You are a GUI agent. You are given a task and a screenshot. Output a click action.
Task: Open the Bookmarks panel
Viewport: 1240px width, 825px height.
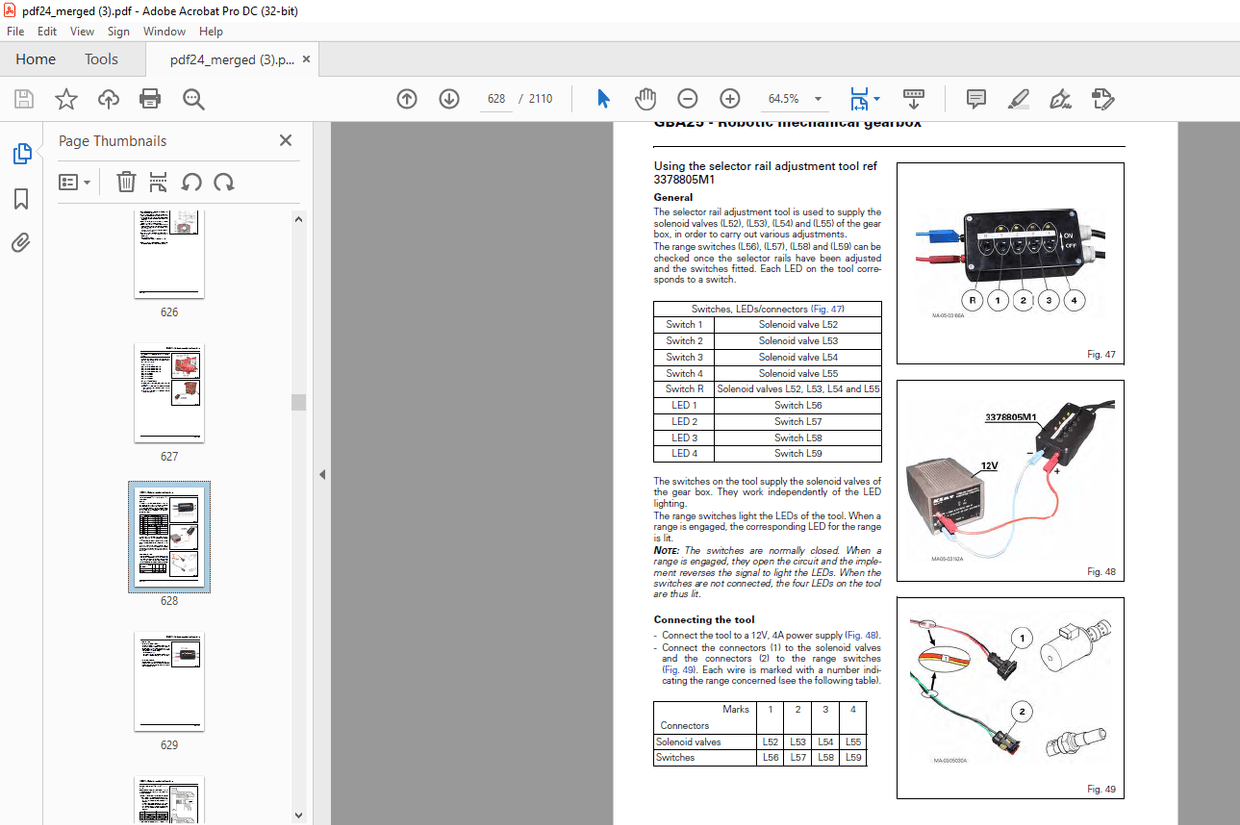click(x=20, y=199)
